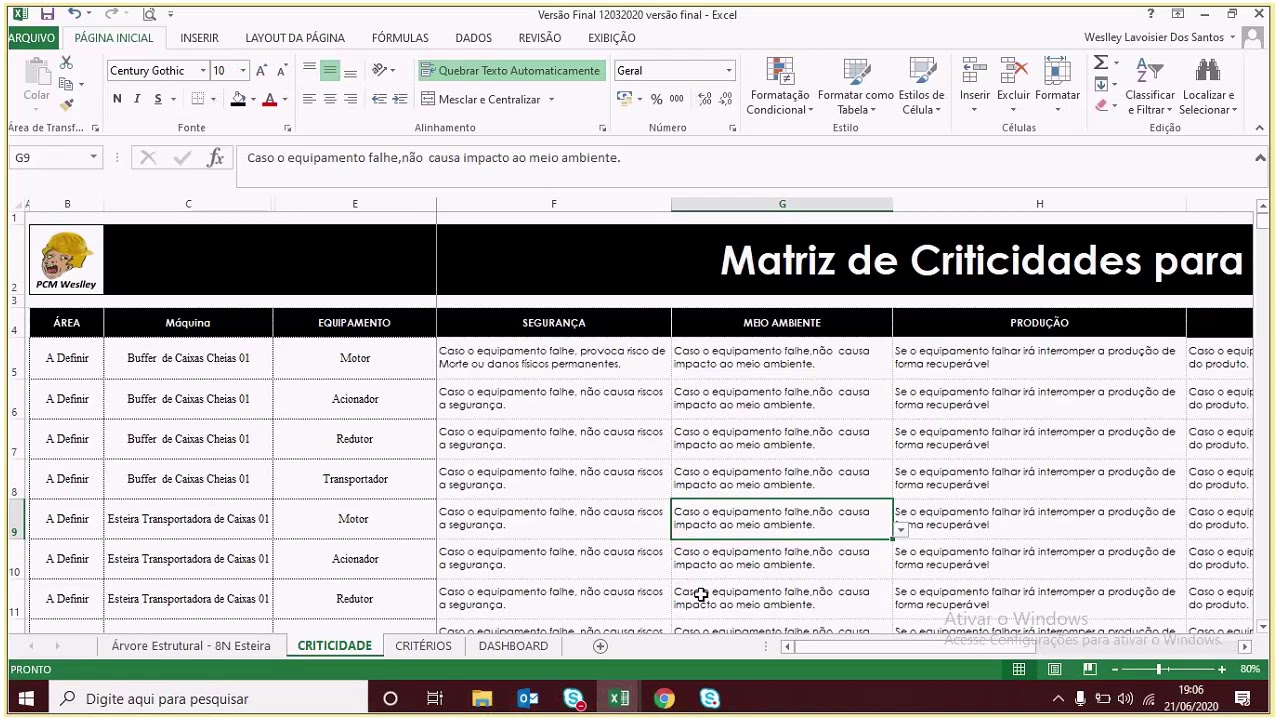The image size is (1280, 720).
Task: Open Localizar e Selecionar binoculars
Action: [1208, 87]
